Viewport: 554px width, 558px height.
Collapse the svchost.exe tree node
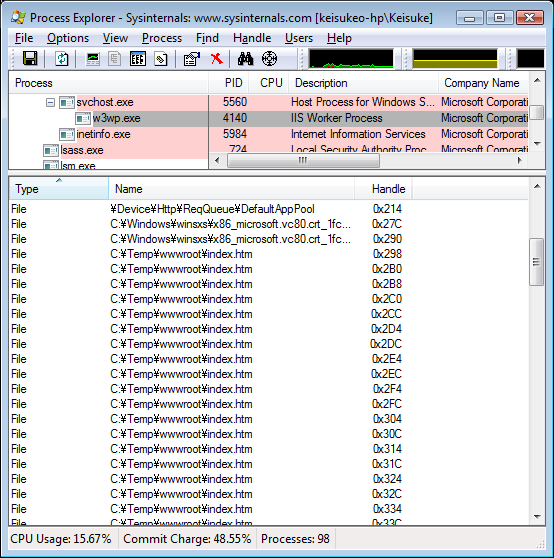click(x=51, y=103)
